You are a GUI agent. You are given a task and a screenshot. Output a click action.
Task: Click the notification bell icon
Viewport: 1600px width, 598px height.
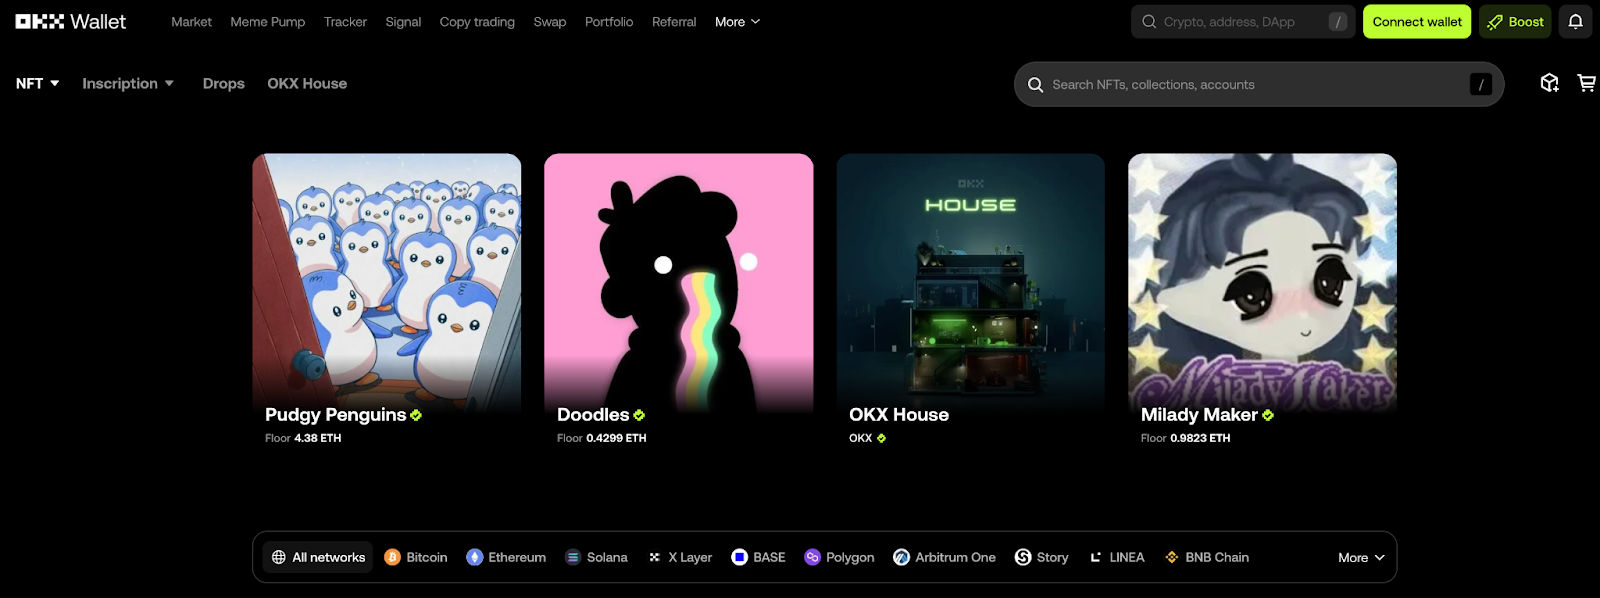click(1575, 22)
